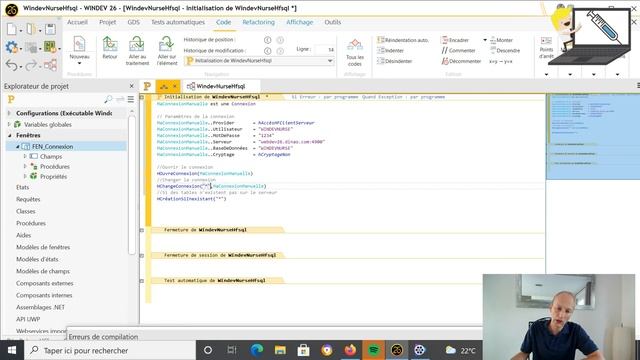Select Etats in project explorer

click(22, 187)
